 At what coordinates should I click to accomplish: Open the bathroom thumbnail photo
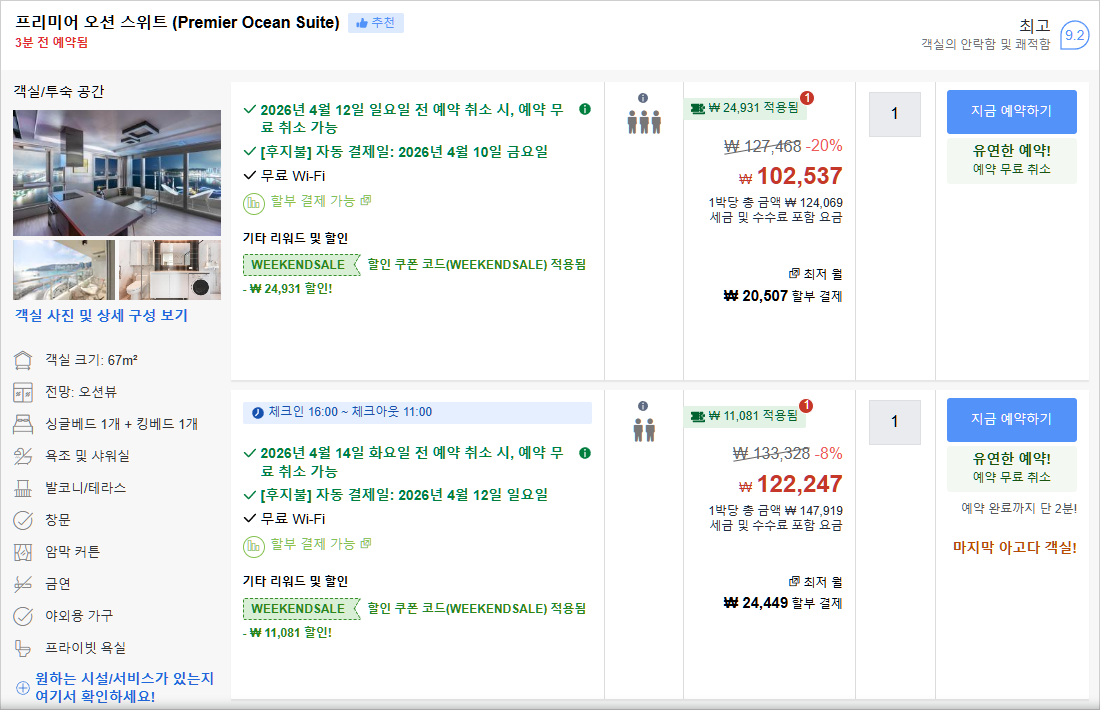170,270
